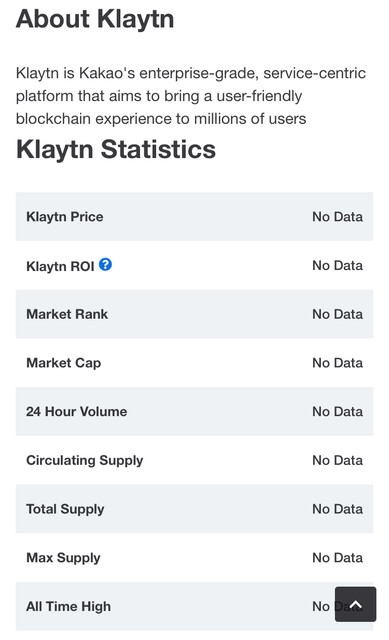Image resolution: width=389 pixels, height=640 pixels.
Task: Select the Market Rank row label
Action: click(67, 314)
